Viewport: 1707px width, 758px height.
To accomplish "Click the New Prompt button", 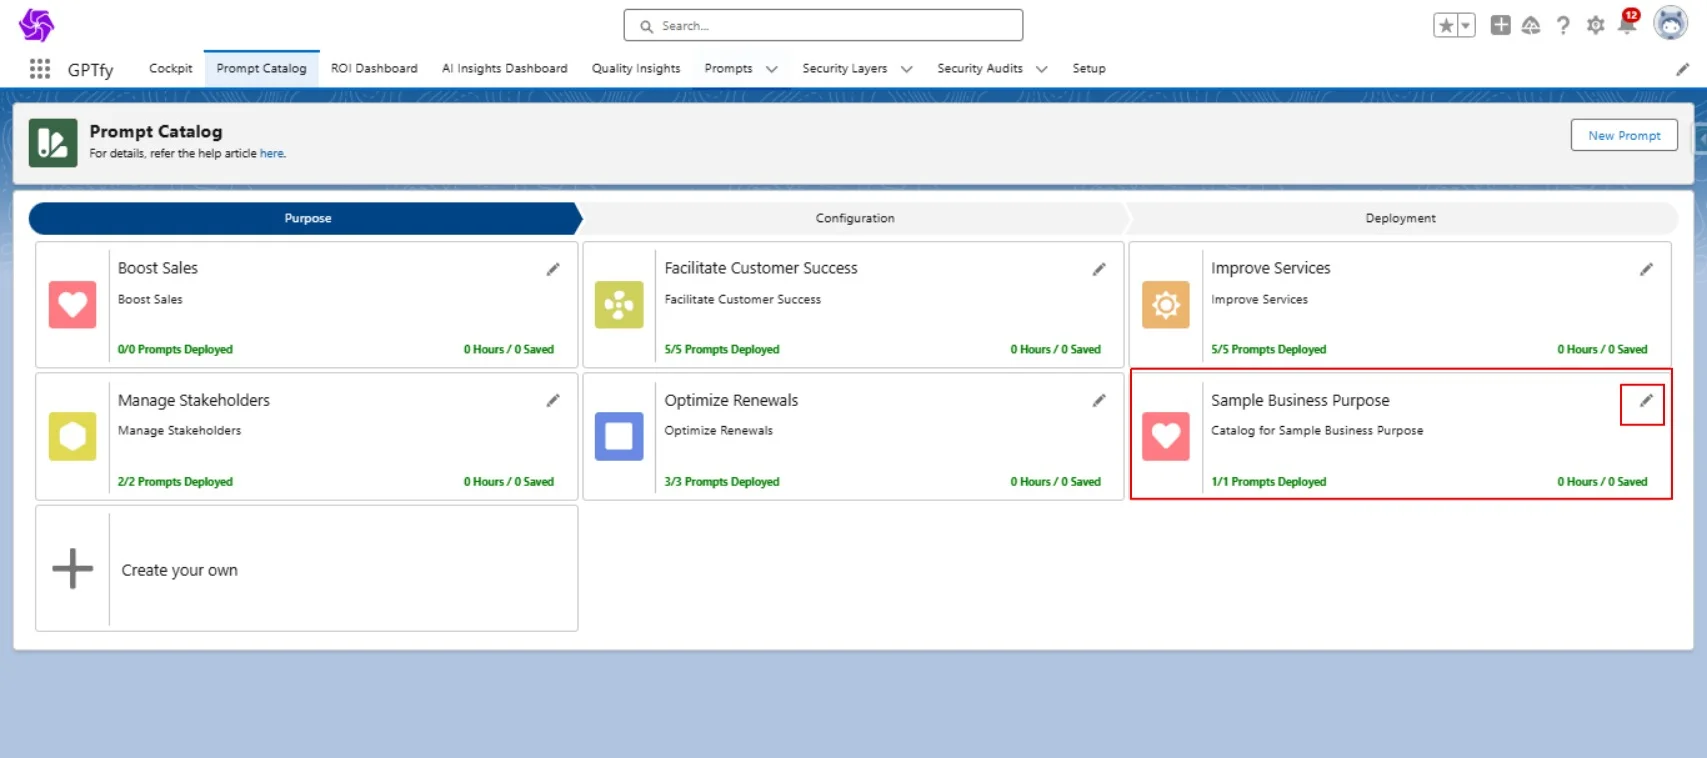I will click(1623, 136).
